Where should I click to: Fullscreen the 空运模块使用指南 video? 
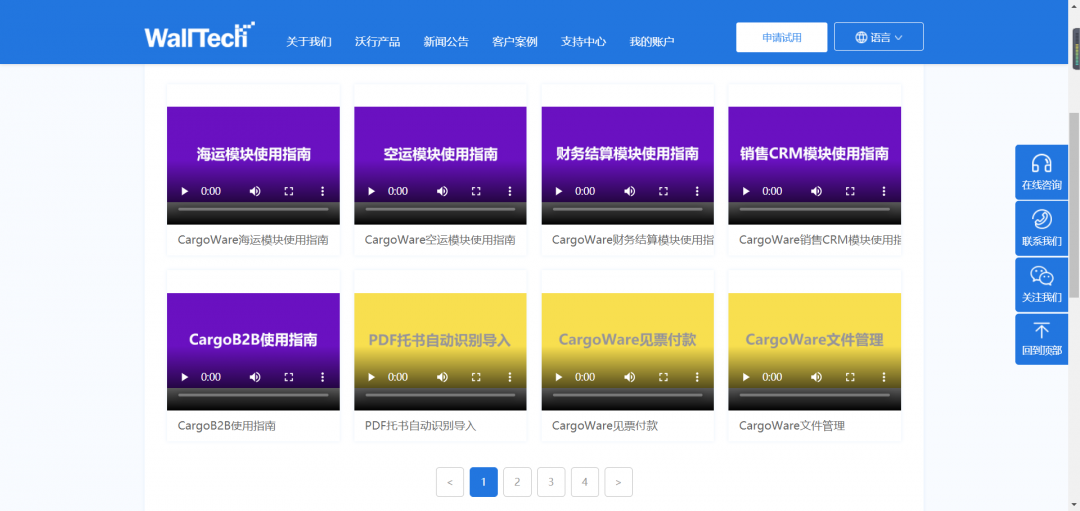tap(476, 191)
